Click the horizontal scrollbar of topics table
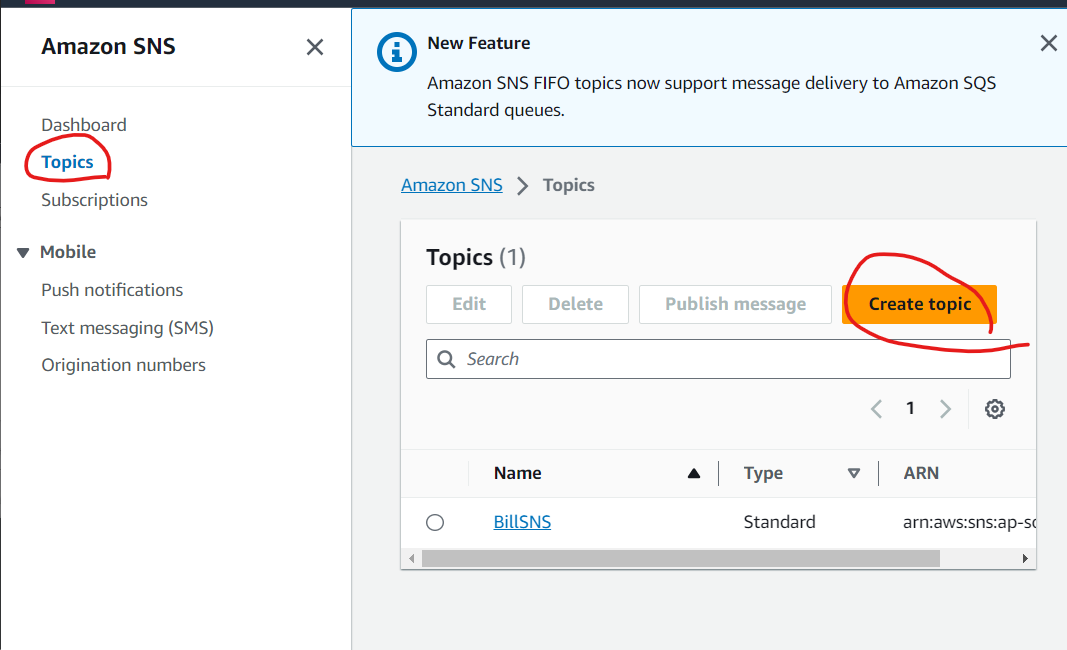Screen dimensions: 1067x650 coord(680,559)
